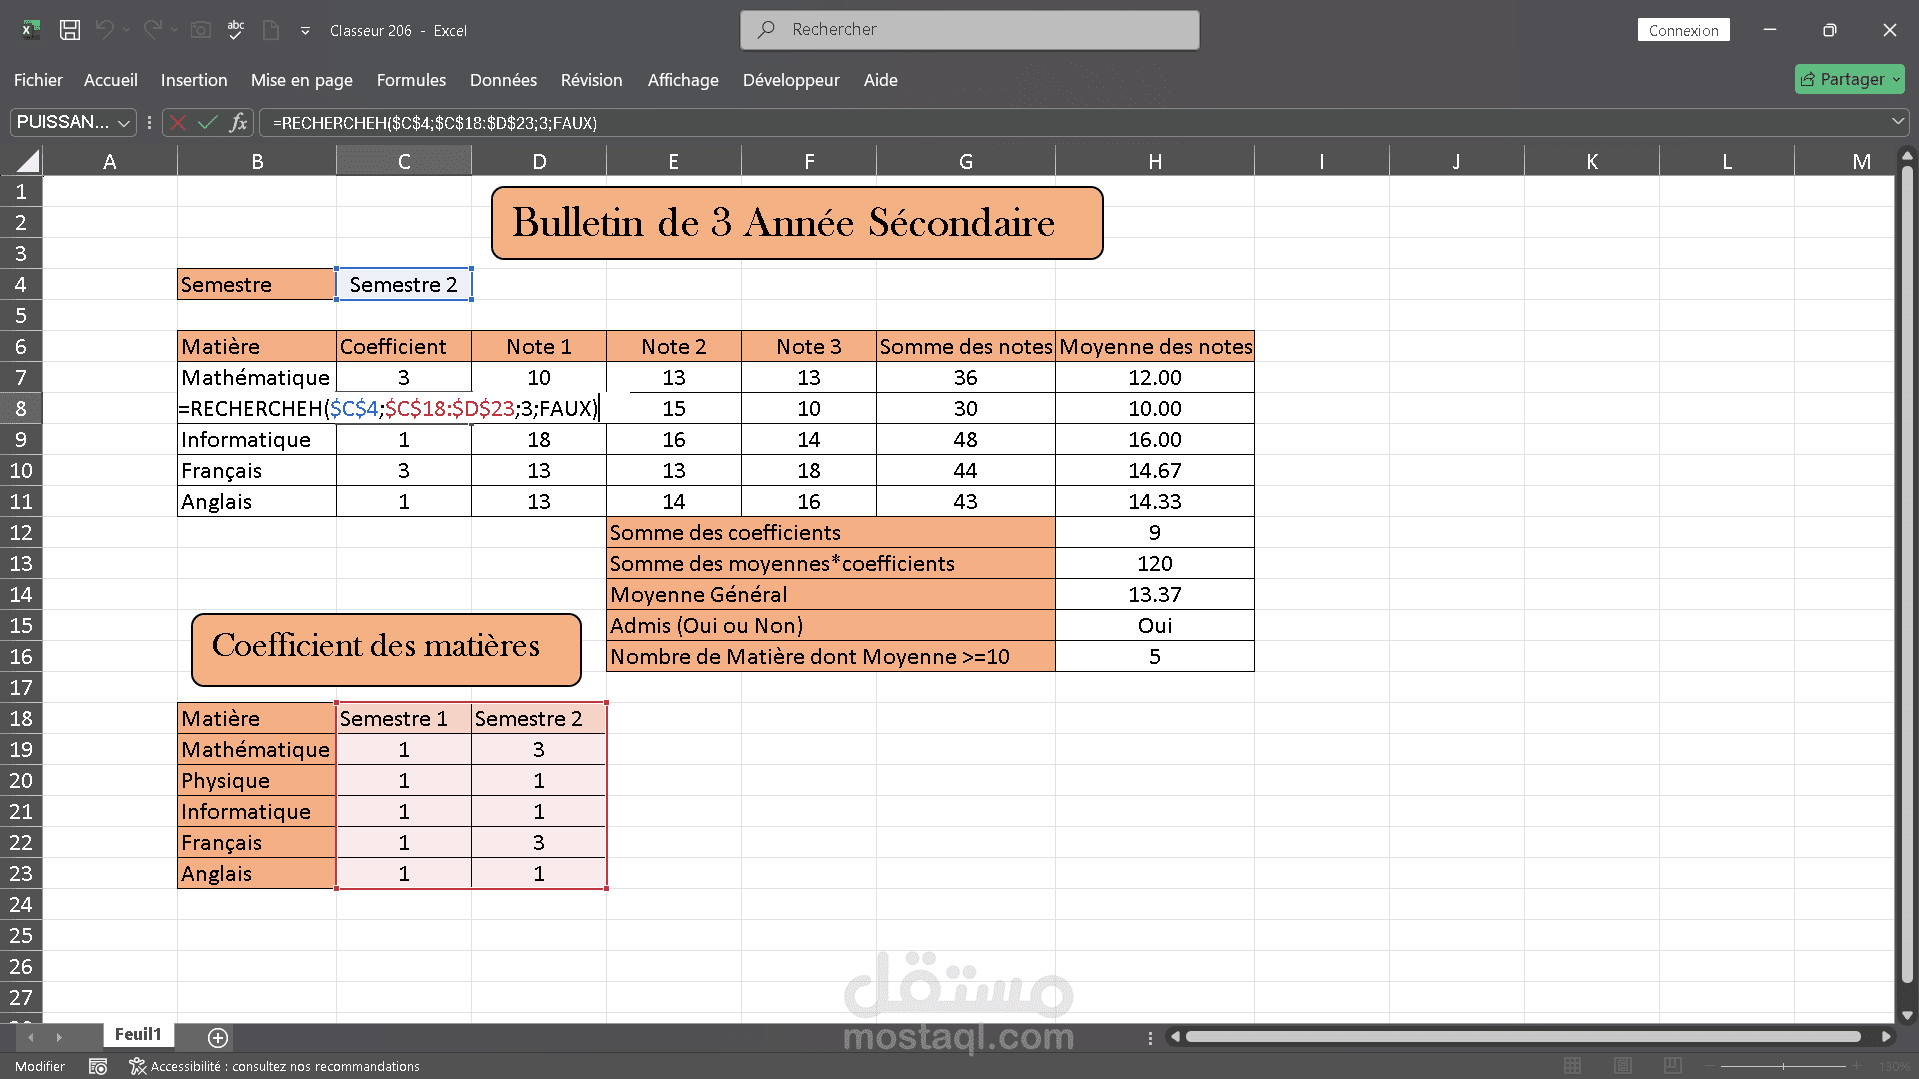1919x1079 pixels.
Task: Click the horizontal scrollbar thumb
Action: pos(1523,1037)
